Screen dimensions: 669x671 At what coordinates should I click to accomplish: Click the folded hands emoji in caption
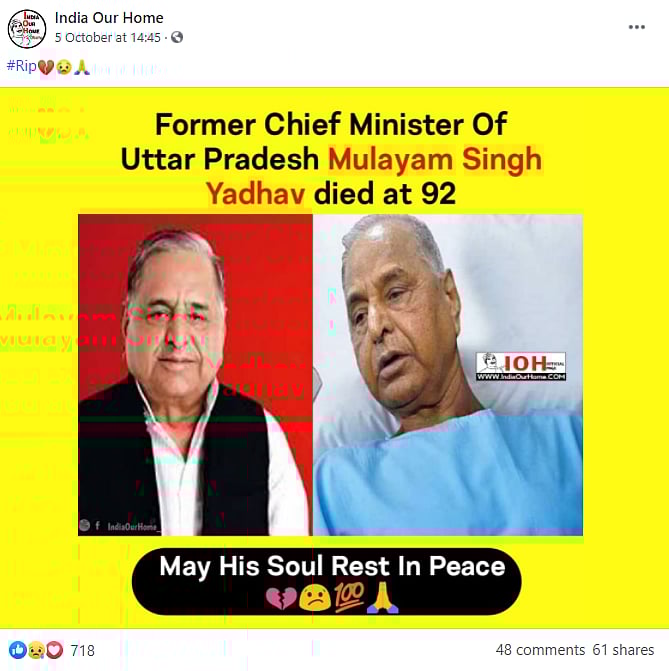point(383,598)
